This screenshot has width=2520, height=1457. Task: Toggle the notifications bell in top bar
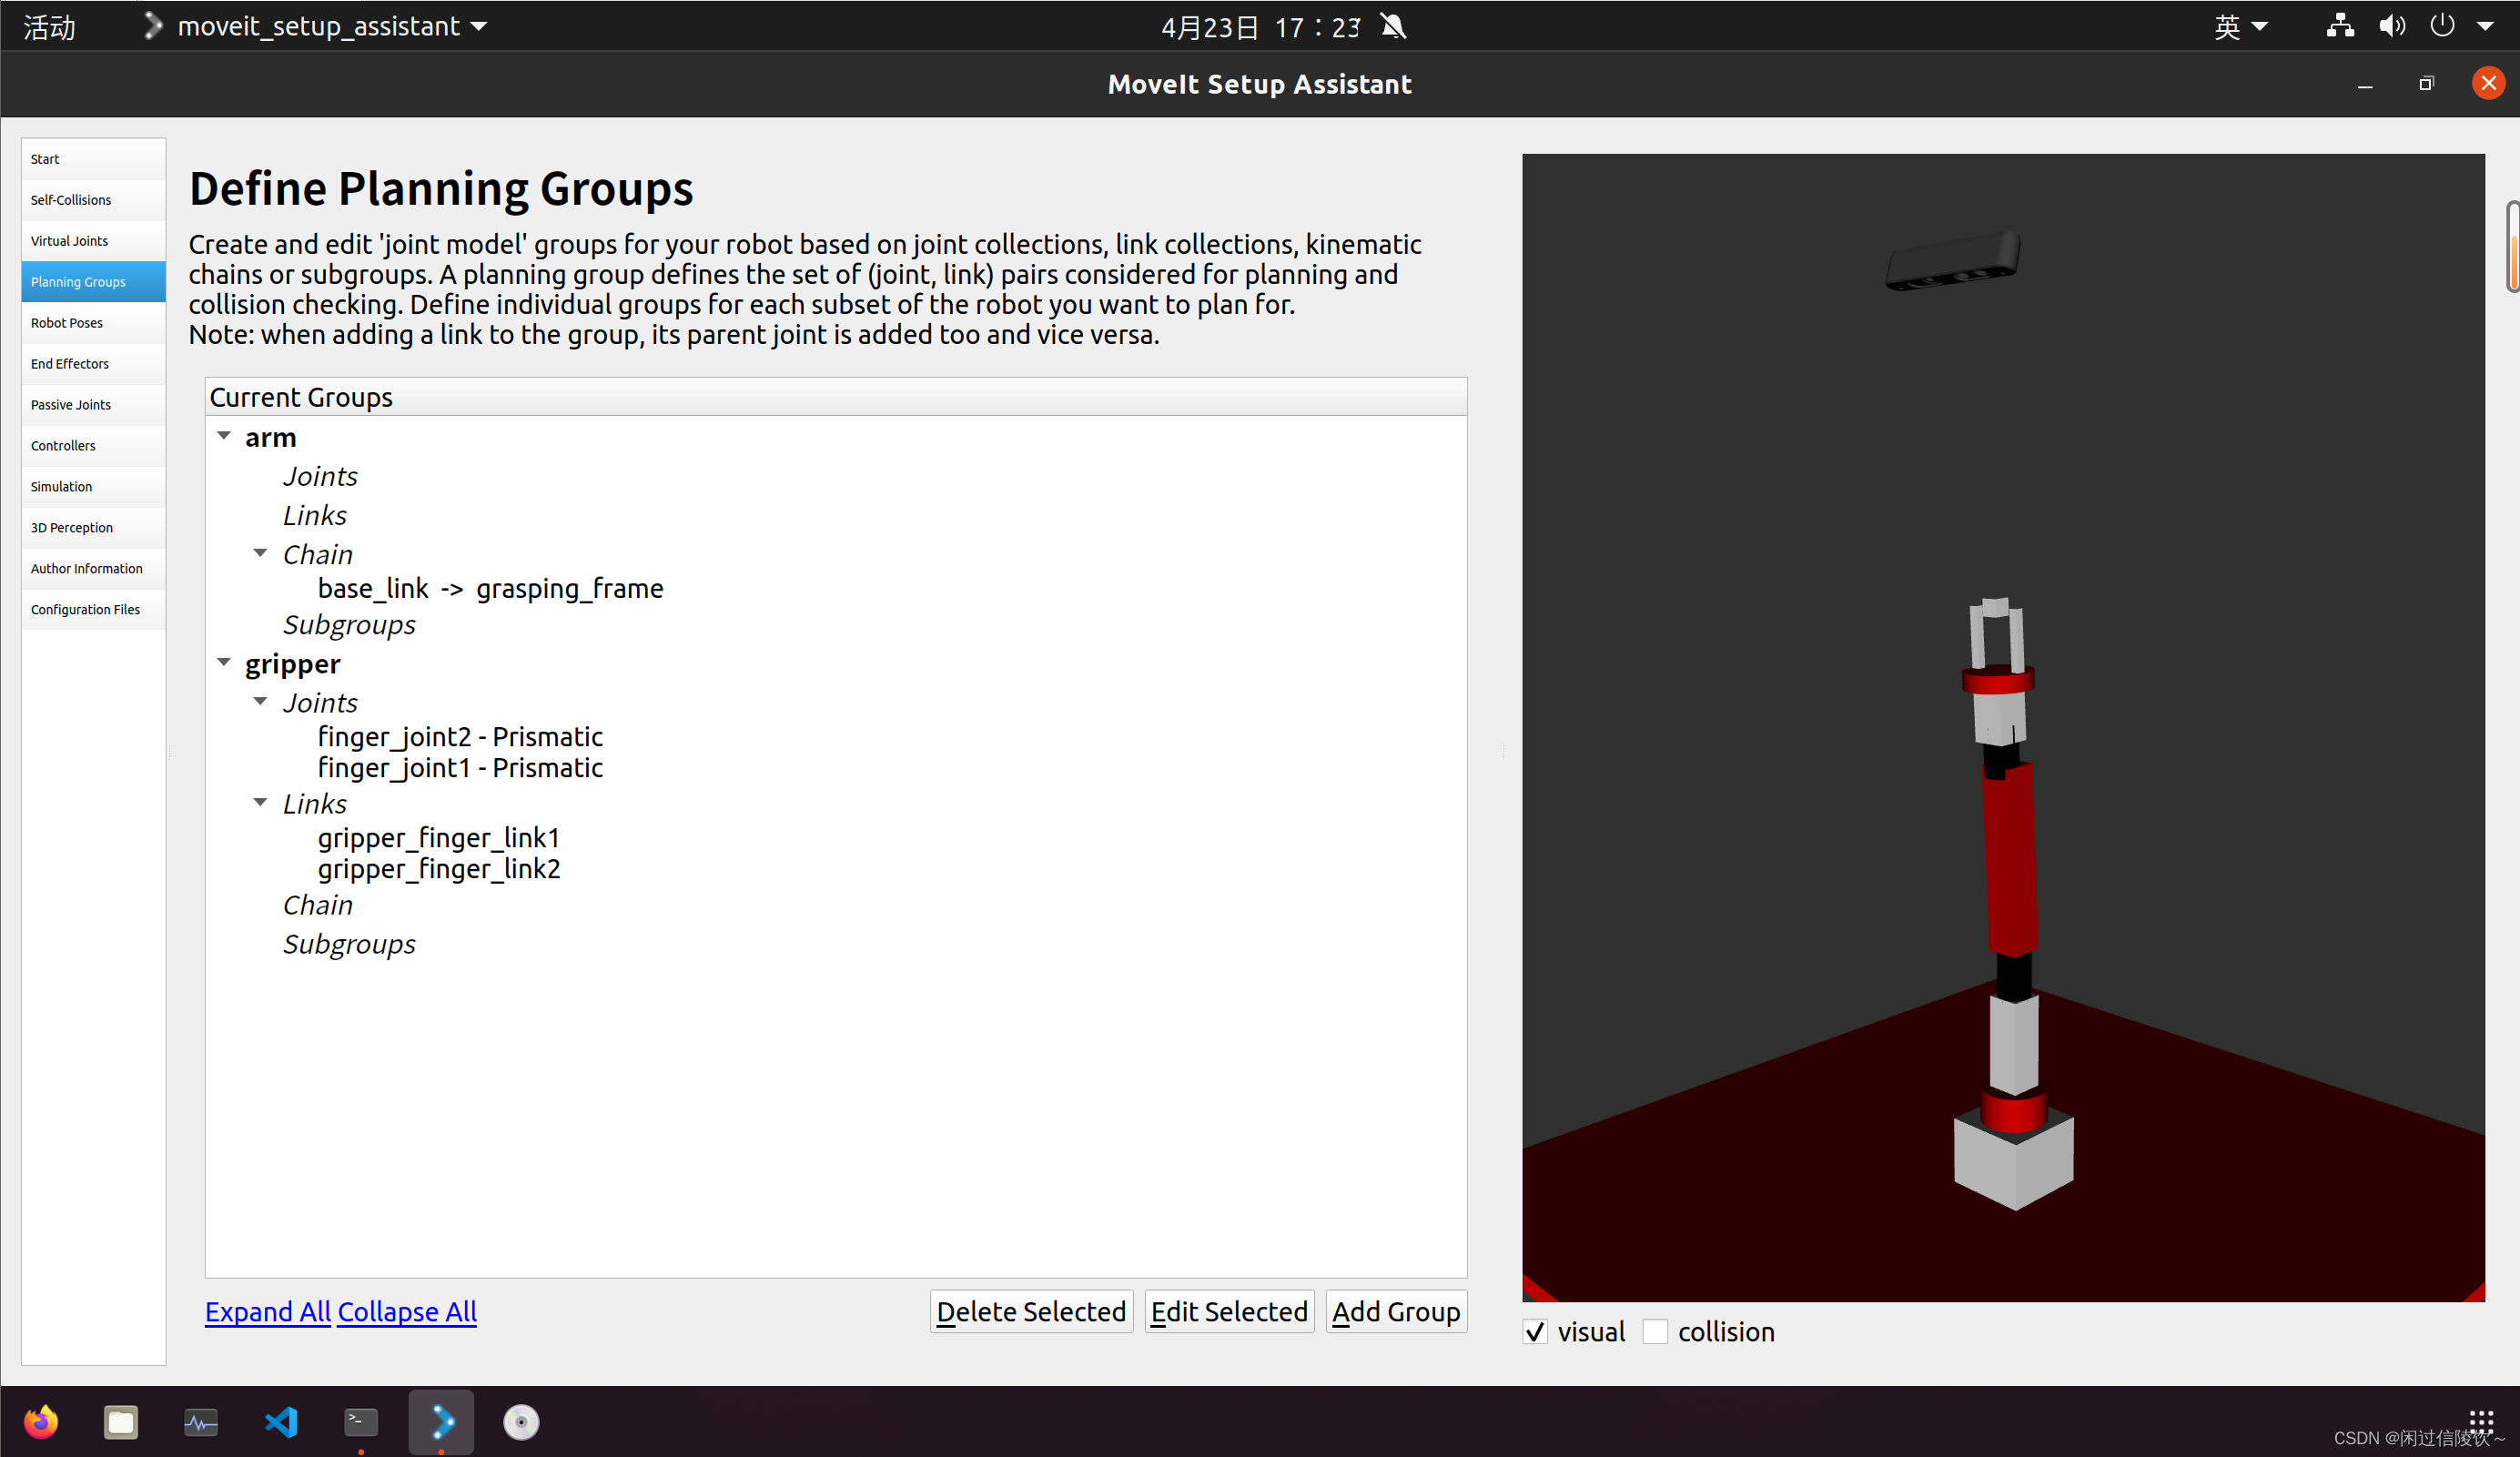tap(1393, 26)
